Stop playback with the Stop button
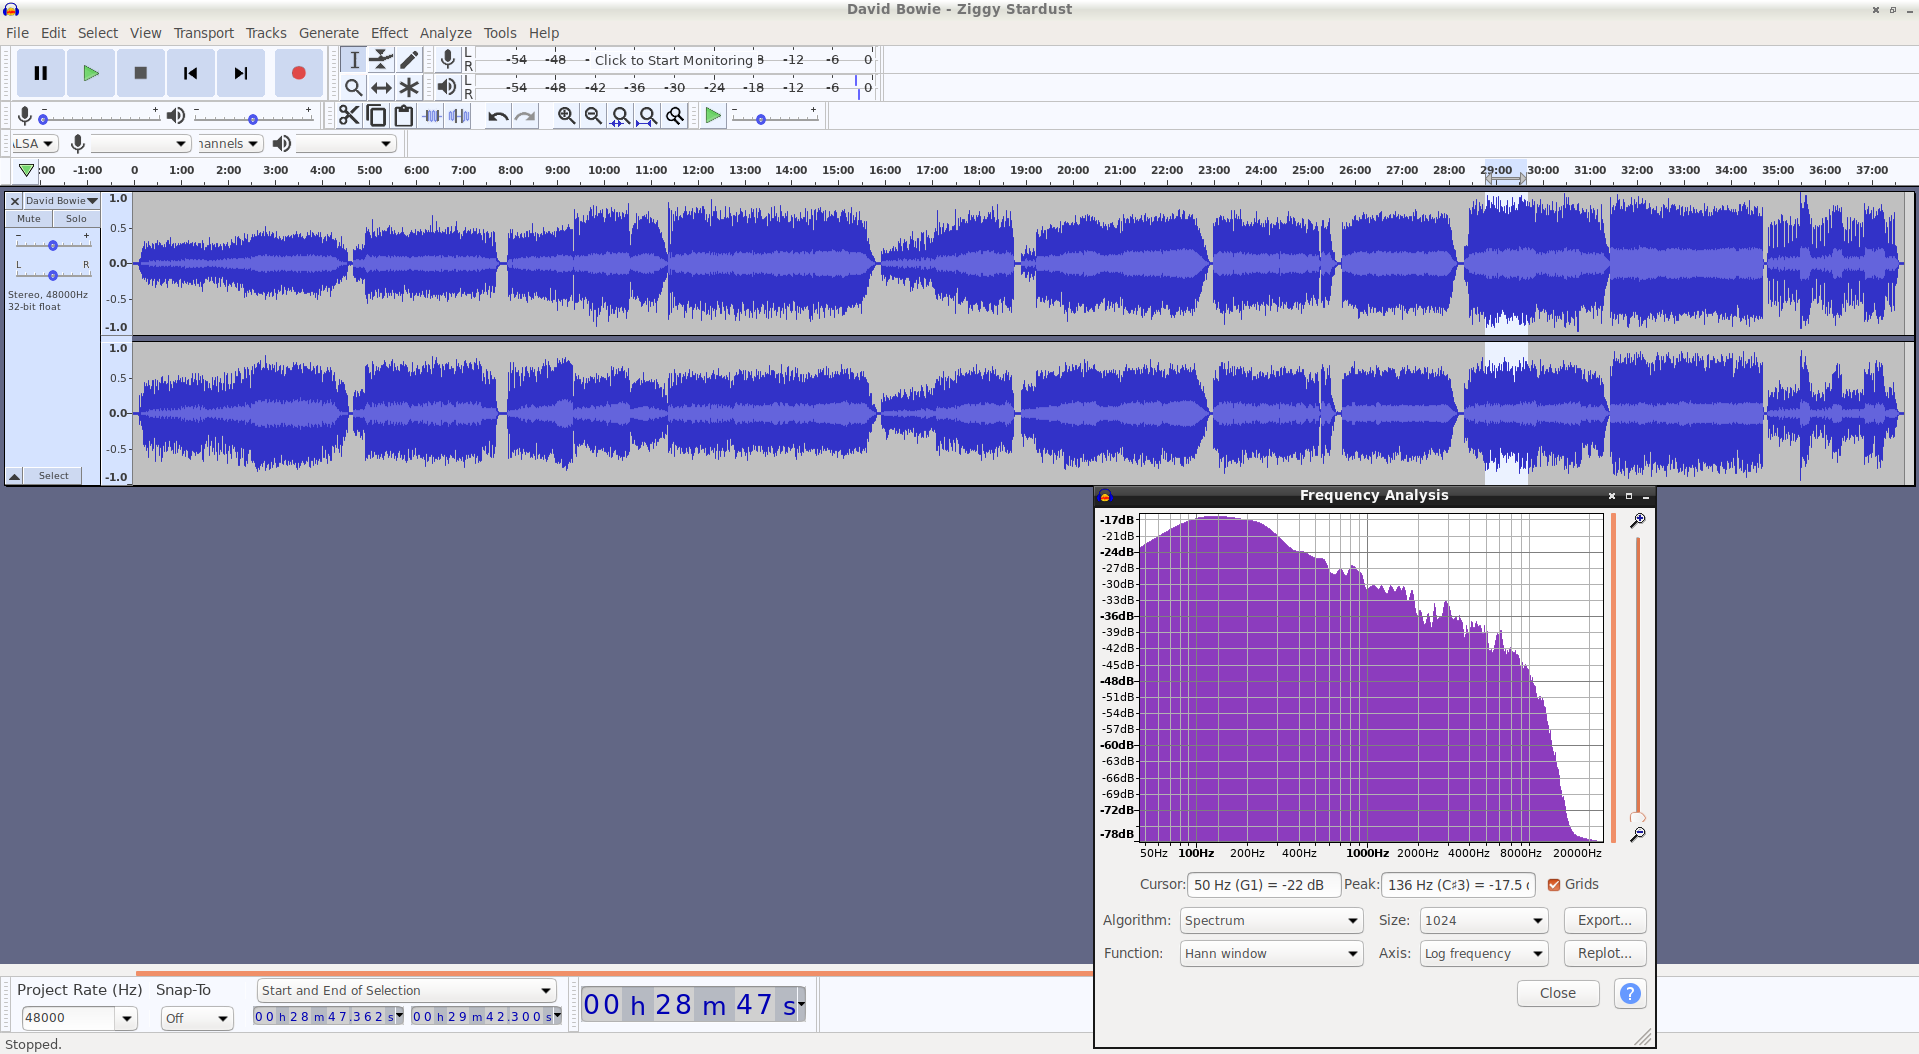The height and width of the screenshot is (1054, 1919). pyautogui.click(x=141, y=73)
